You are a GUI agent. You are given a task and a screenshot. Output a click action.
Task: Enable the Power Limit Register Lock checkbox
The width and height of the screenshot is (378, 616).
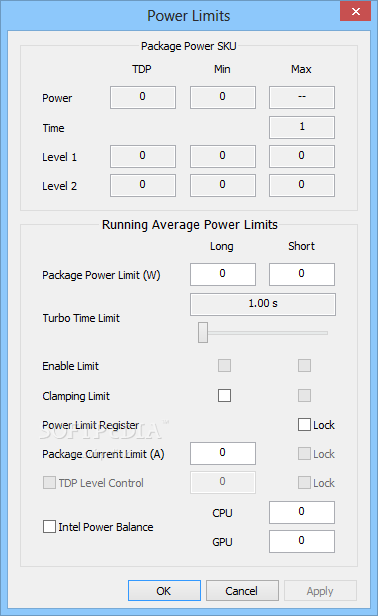click(305, 425)
